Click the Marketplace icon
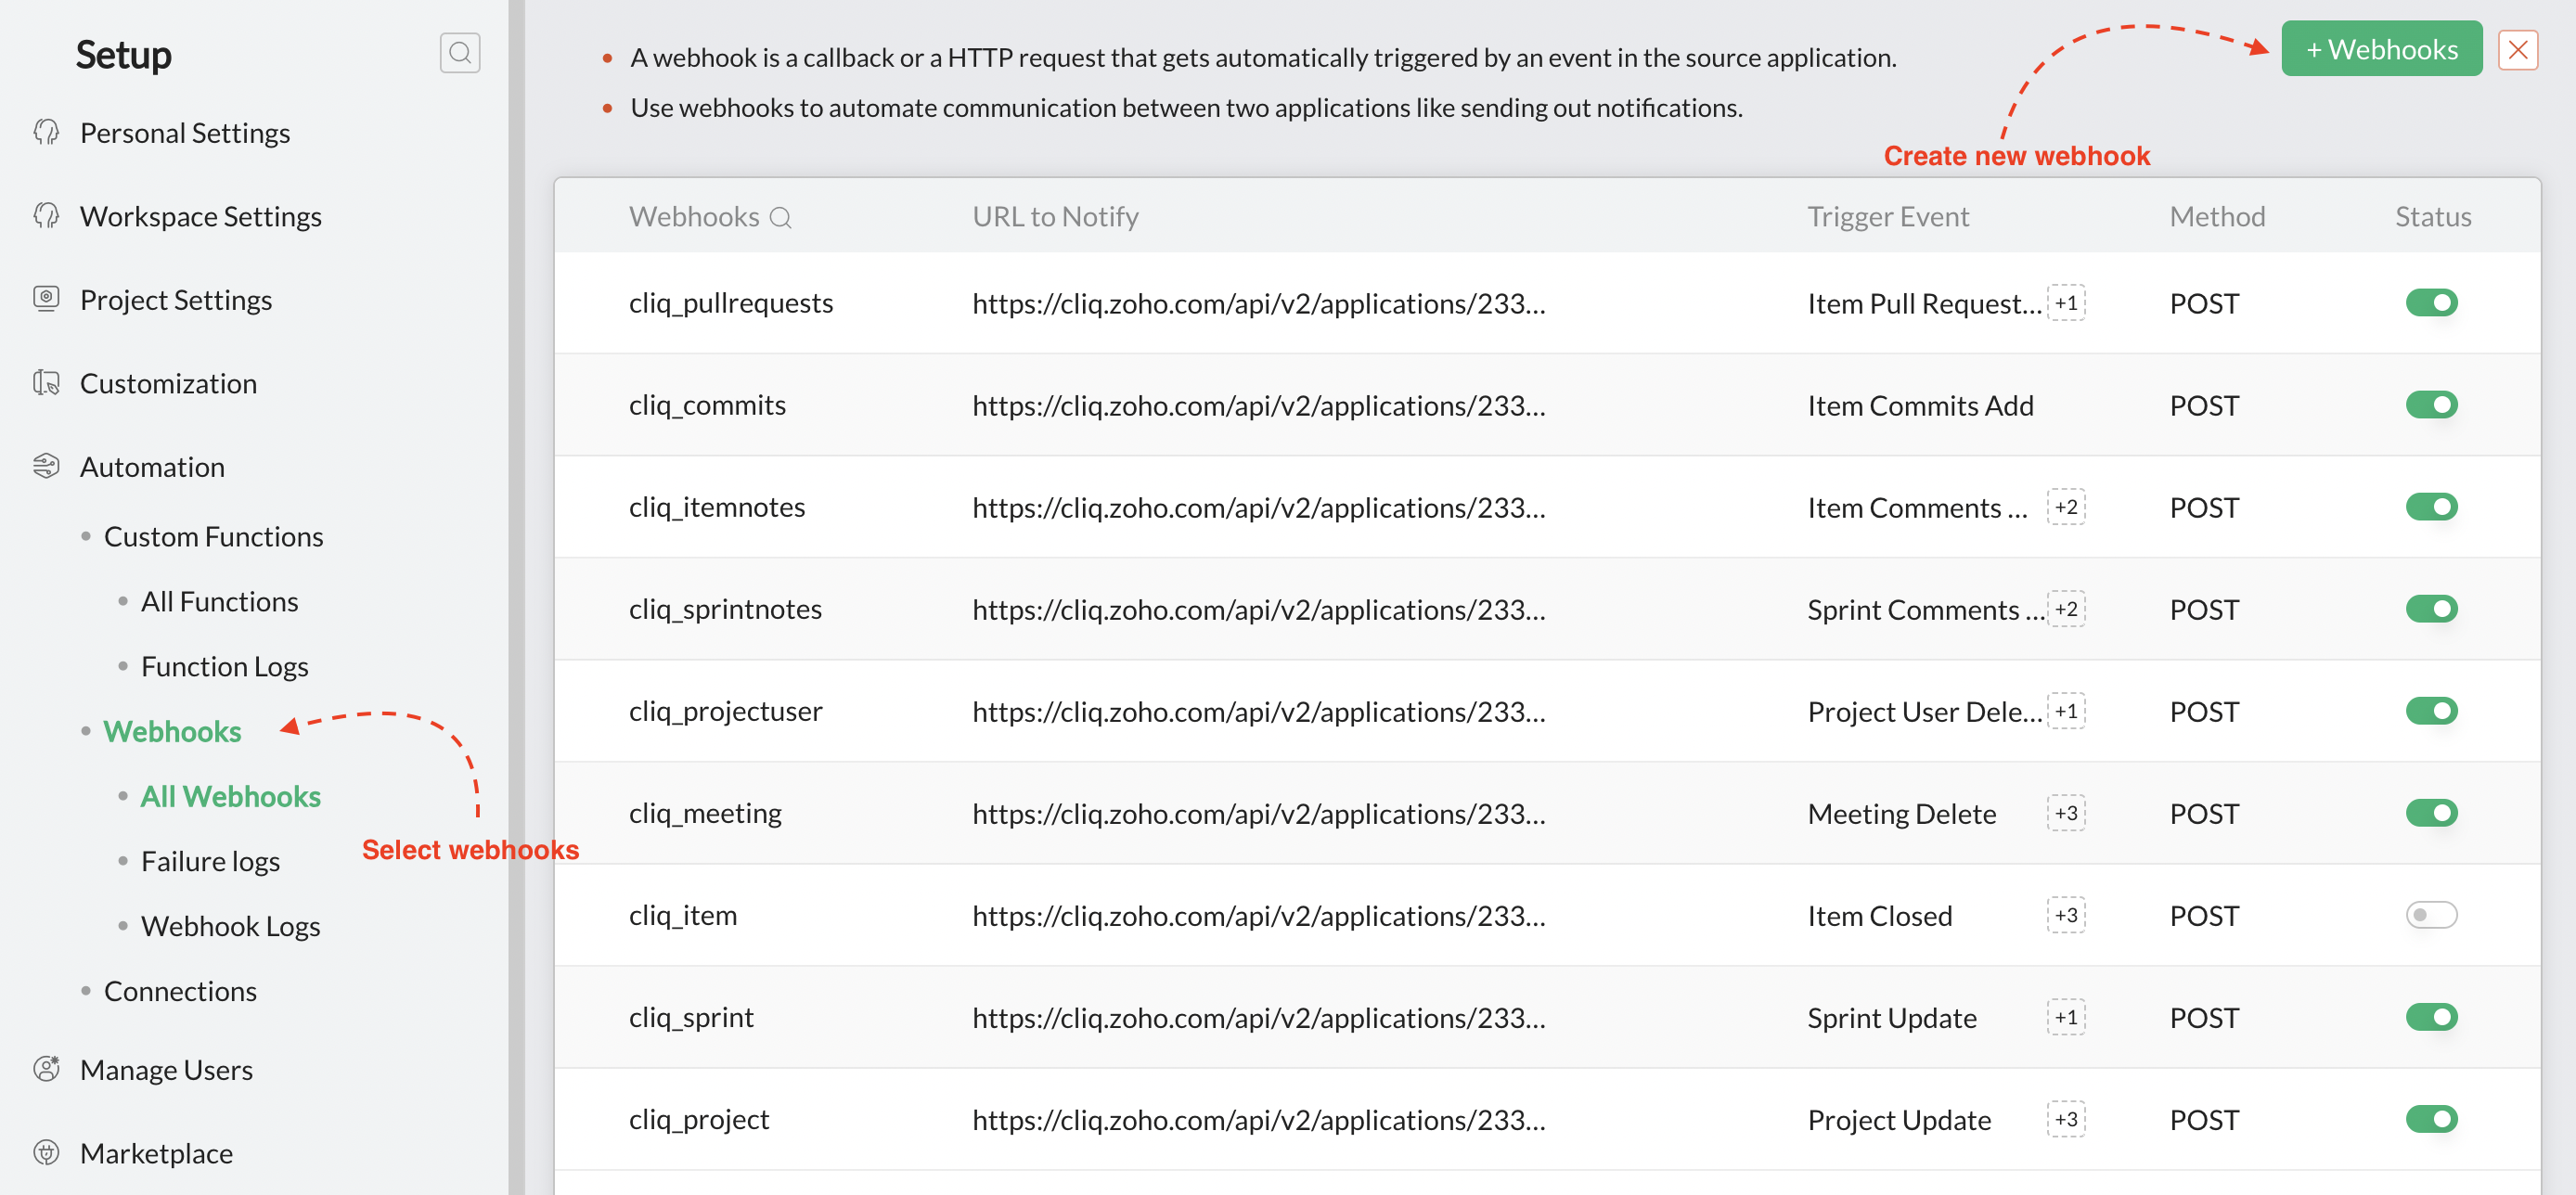The height and width of the screenshot is (1195, 2576). (46, 1152)
